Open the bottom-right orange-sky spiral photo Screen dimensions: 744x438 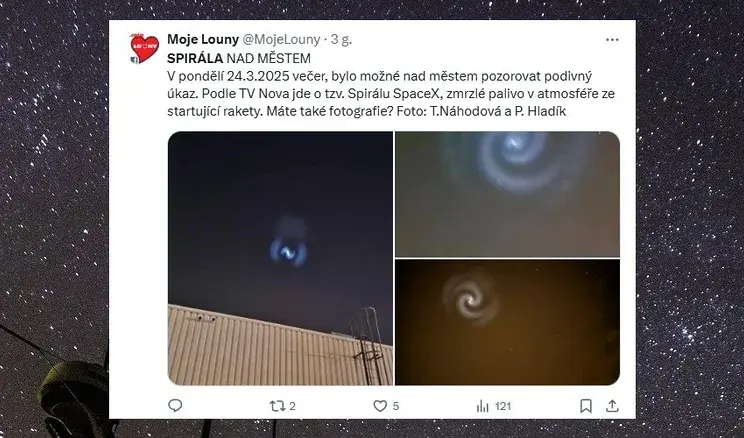pos(507,322)
